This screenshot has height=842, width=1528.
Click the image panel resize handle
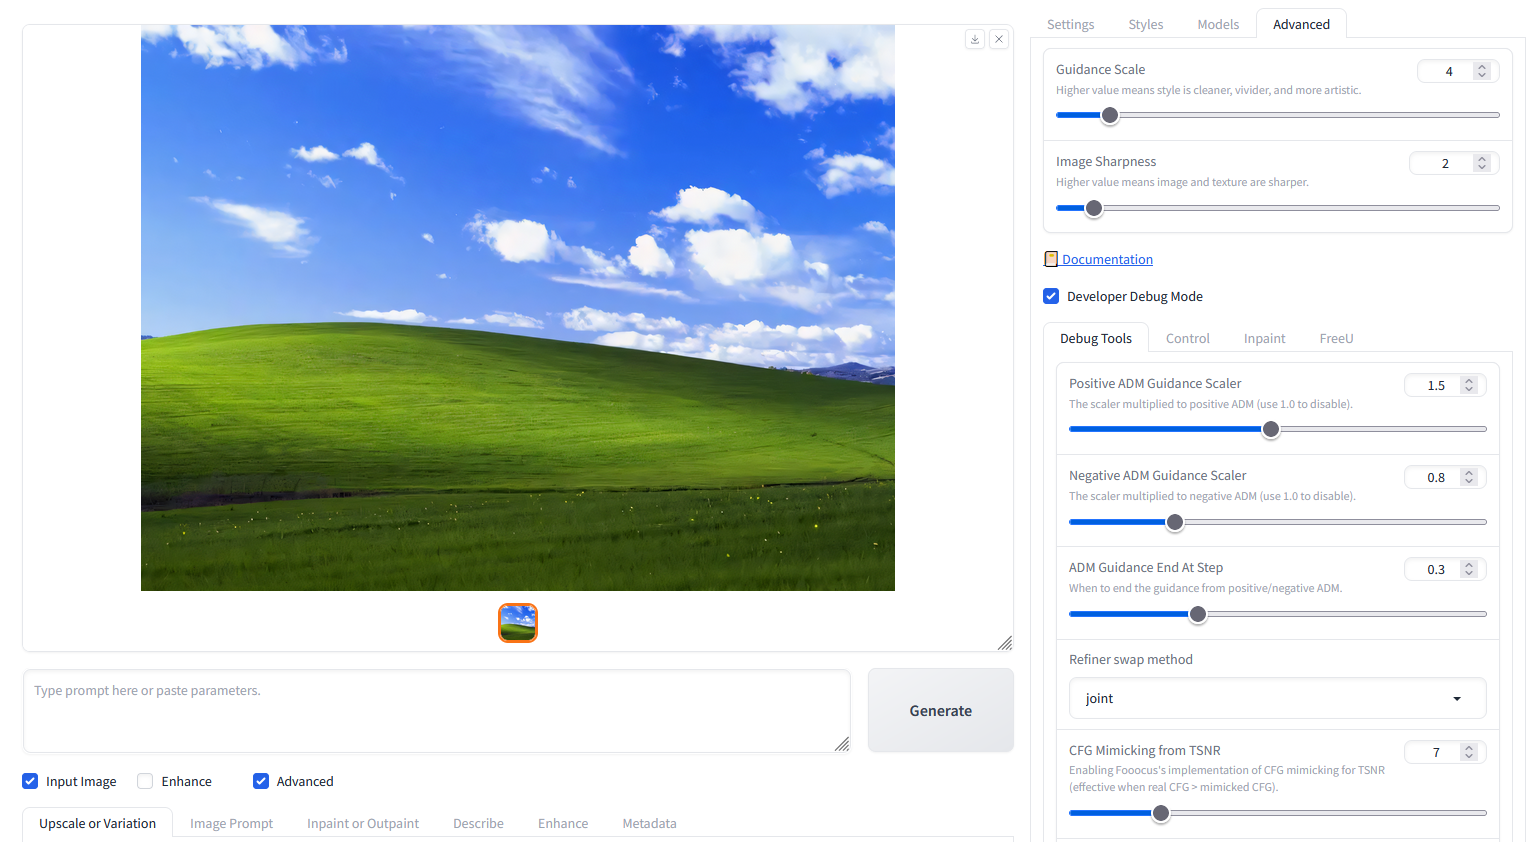pos(1005,643)
